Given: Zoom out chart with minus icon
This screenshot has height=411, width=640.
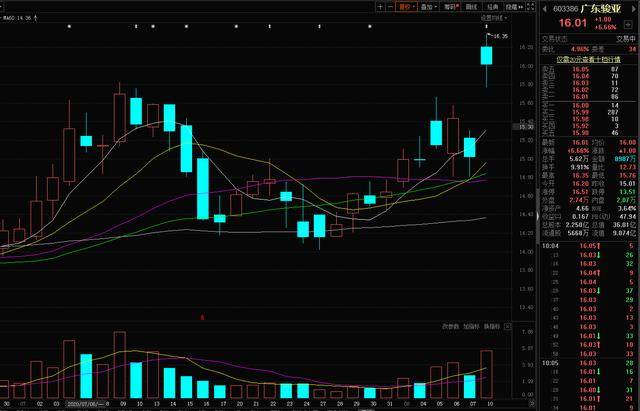Looking at the screenshot, I should [390, 7].
